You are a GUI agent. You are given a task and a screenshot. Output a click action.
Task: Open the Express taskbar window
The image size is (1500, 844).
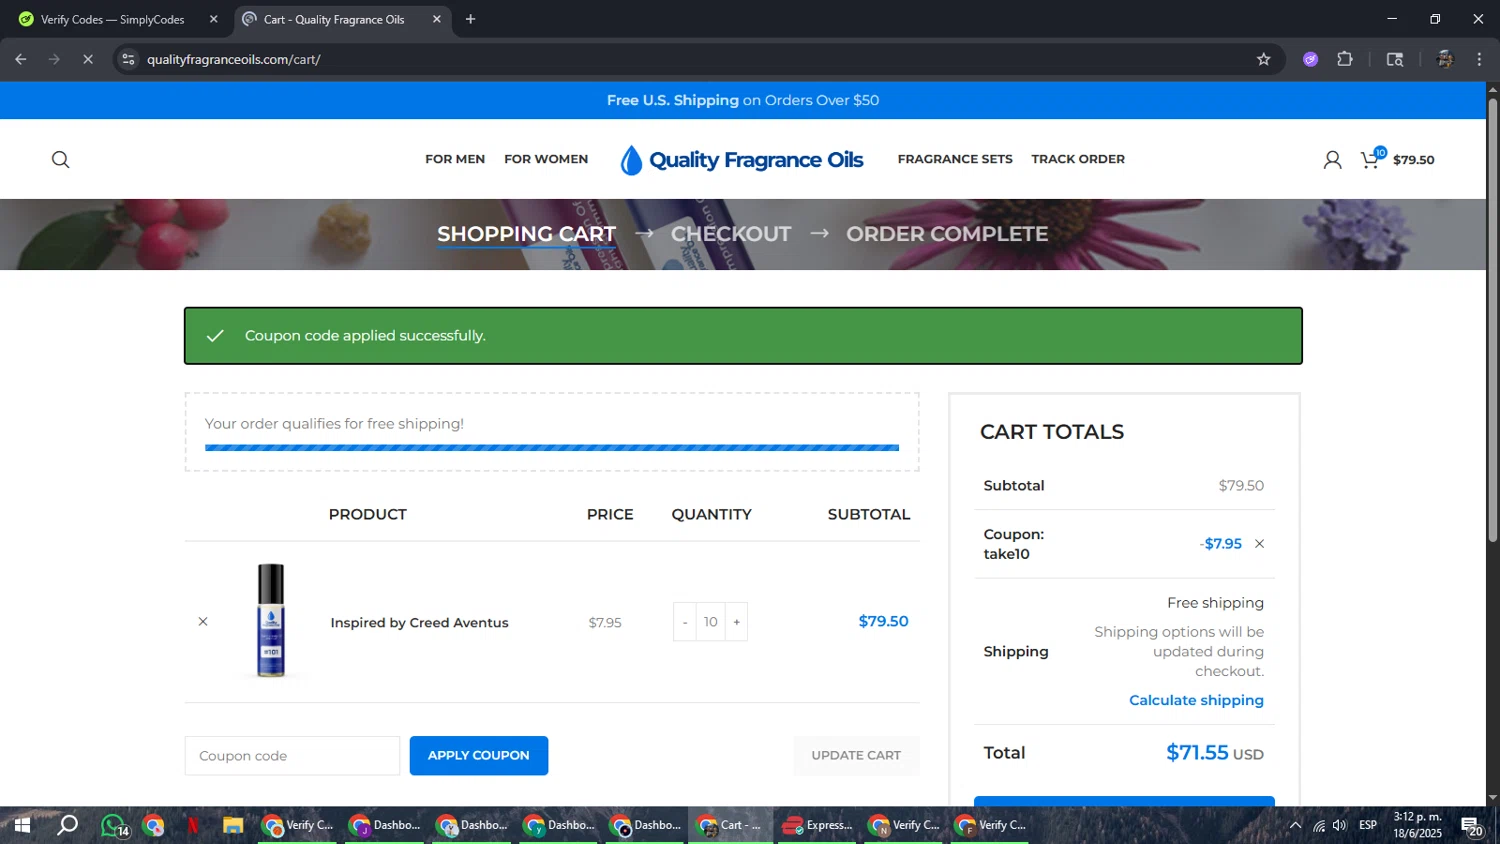coord(817,826)
